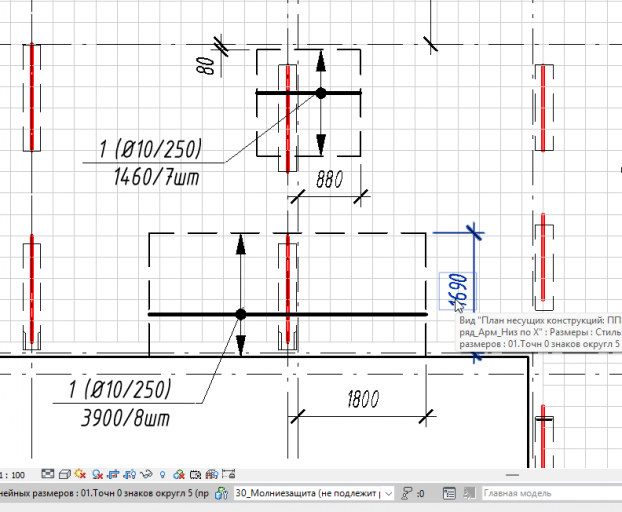Toggle Reveal Hidden Elements lightbulb
This screenshot has width=622, height=512.
(x=162, y=474)
